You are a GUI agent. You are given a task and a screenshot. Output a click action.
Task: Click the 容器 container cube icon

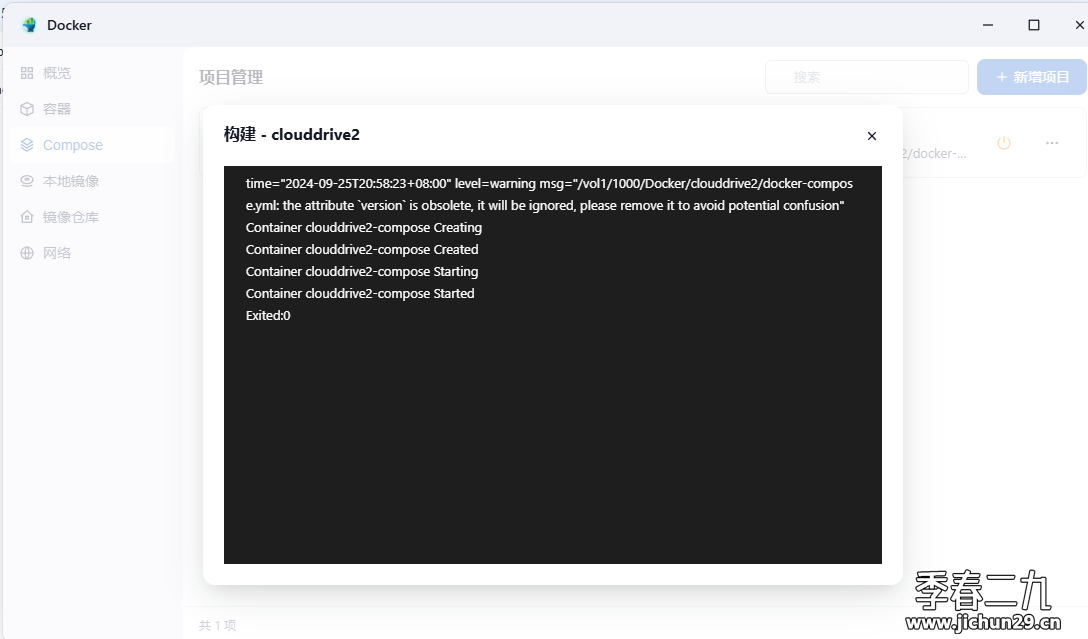(27, 109)
